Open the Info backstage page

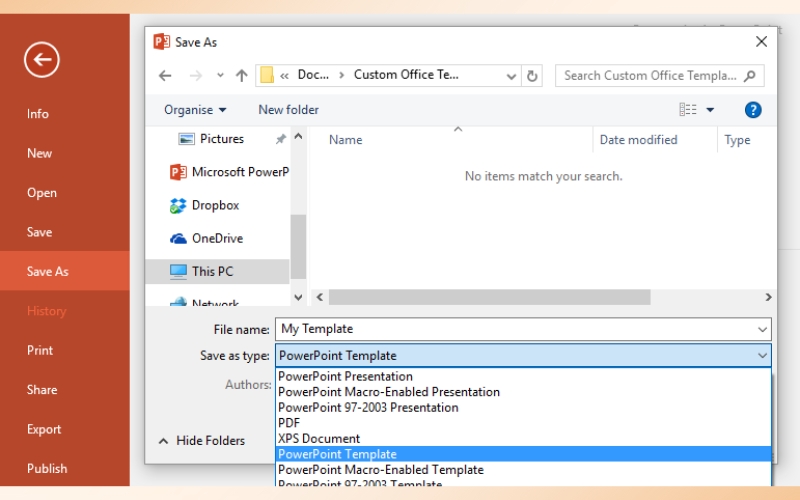coord(38,114)
